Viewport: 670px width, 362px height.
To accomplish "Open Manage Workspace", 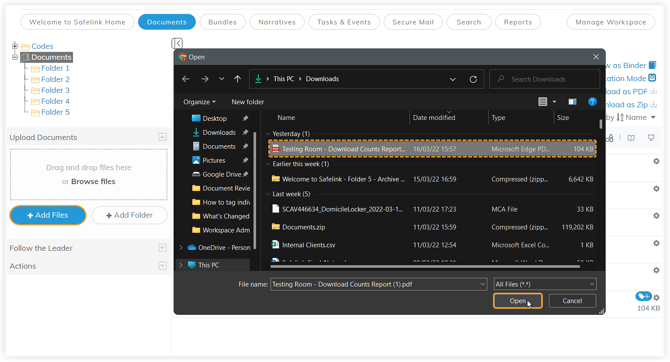I will [611, 22].
